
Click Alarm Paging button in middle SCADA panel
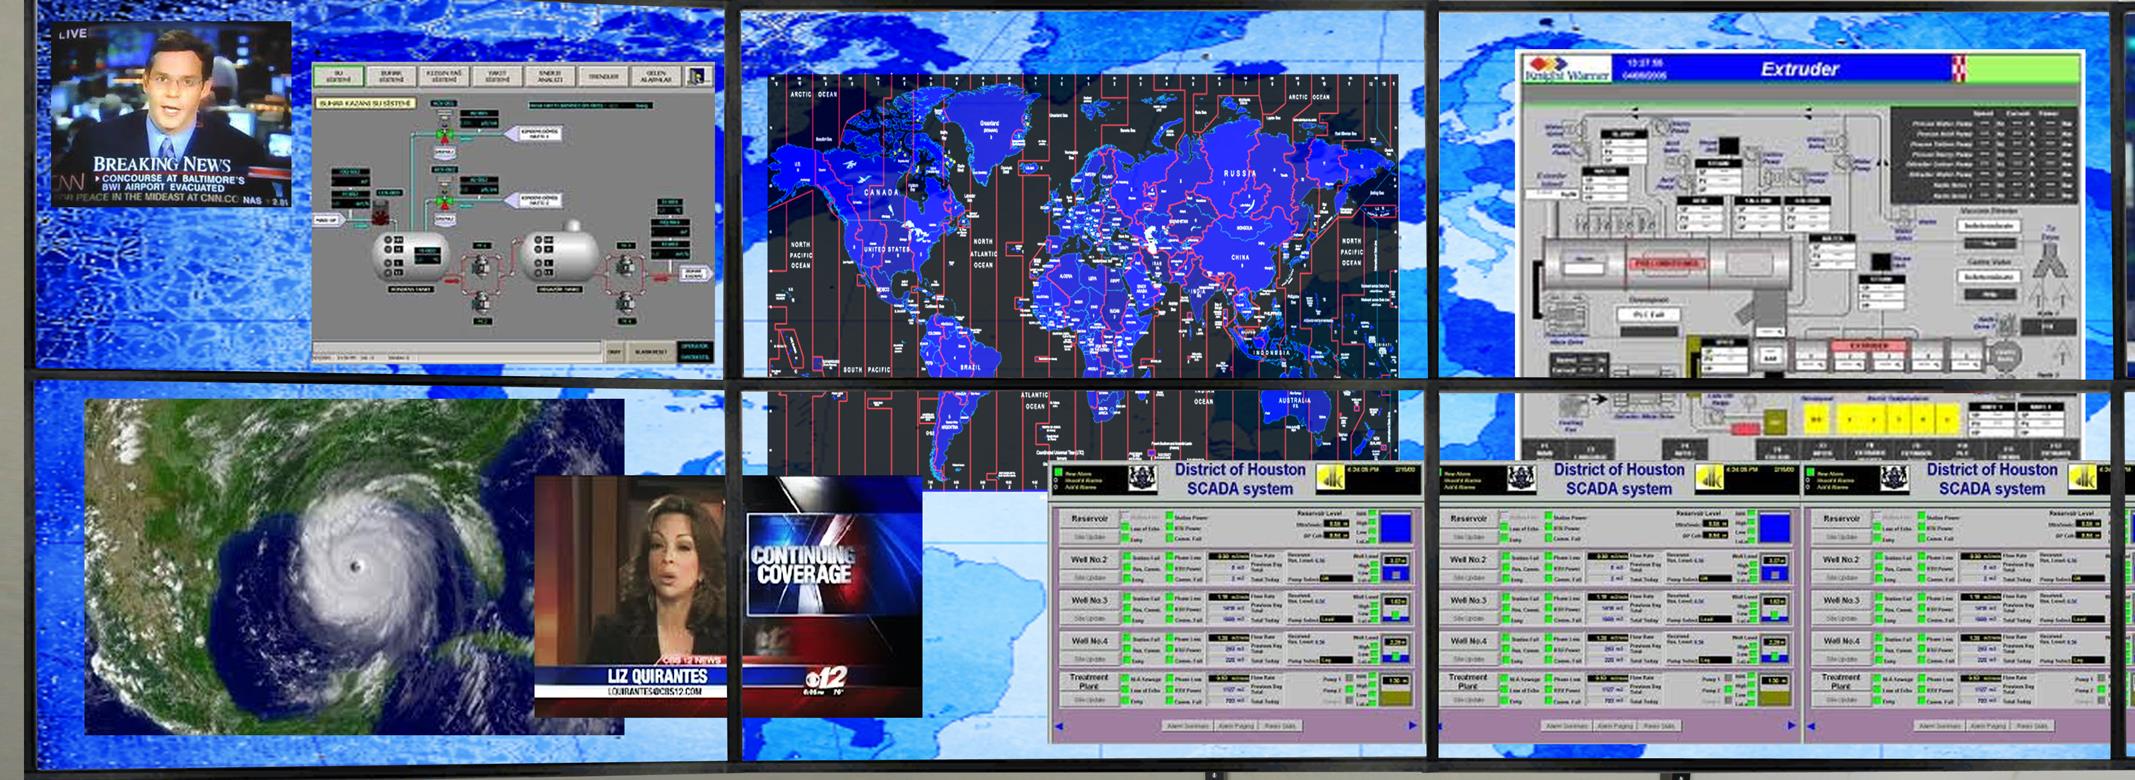coord(1616,726)
